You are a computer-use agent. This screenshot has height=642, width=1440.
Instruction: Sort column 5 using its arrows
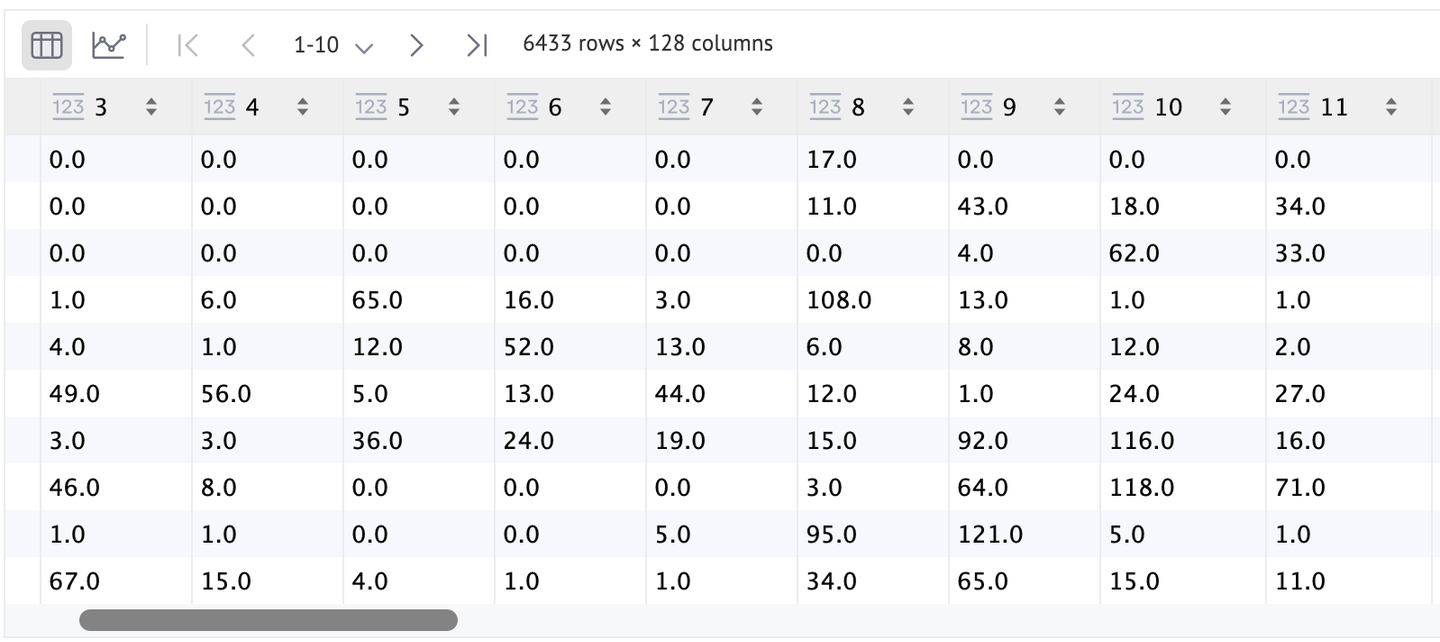[x=454, y=107]
